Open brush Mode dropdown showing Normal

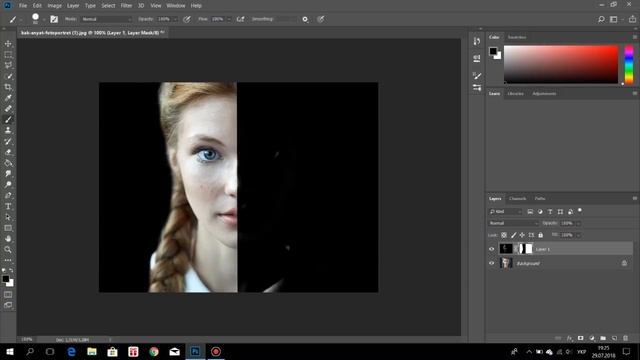coord(107,19)
